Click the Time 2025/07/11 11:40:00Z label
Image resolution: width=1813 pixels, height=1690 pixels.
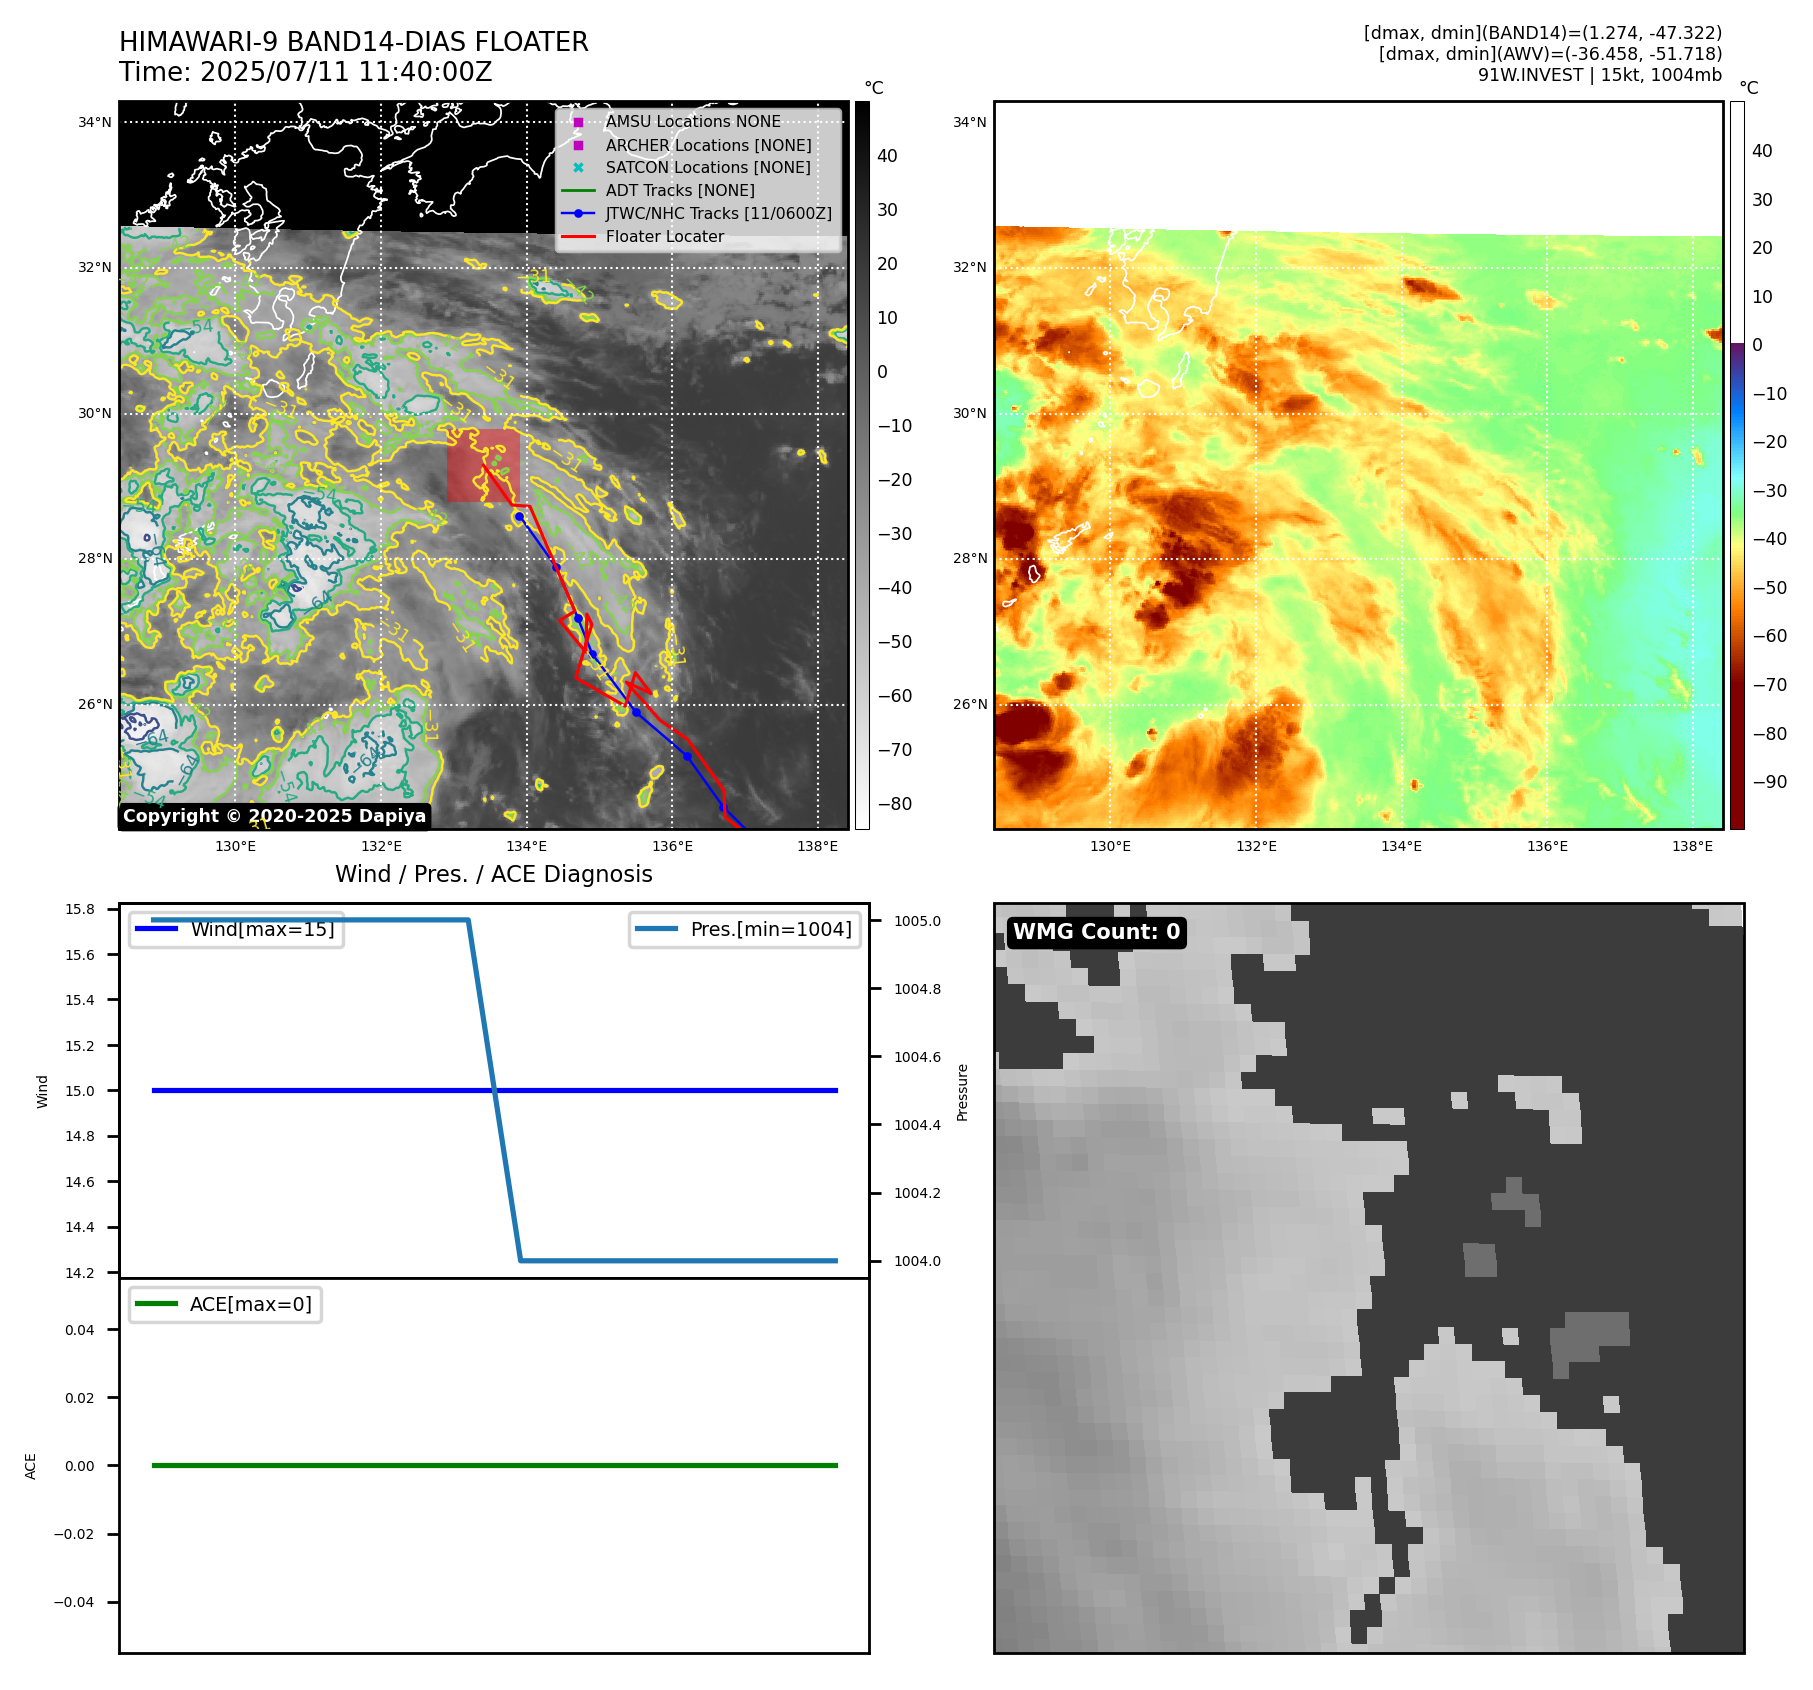(306, 72)
